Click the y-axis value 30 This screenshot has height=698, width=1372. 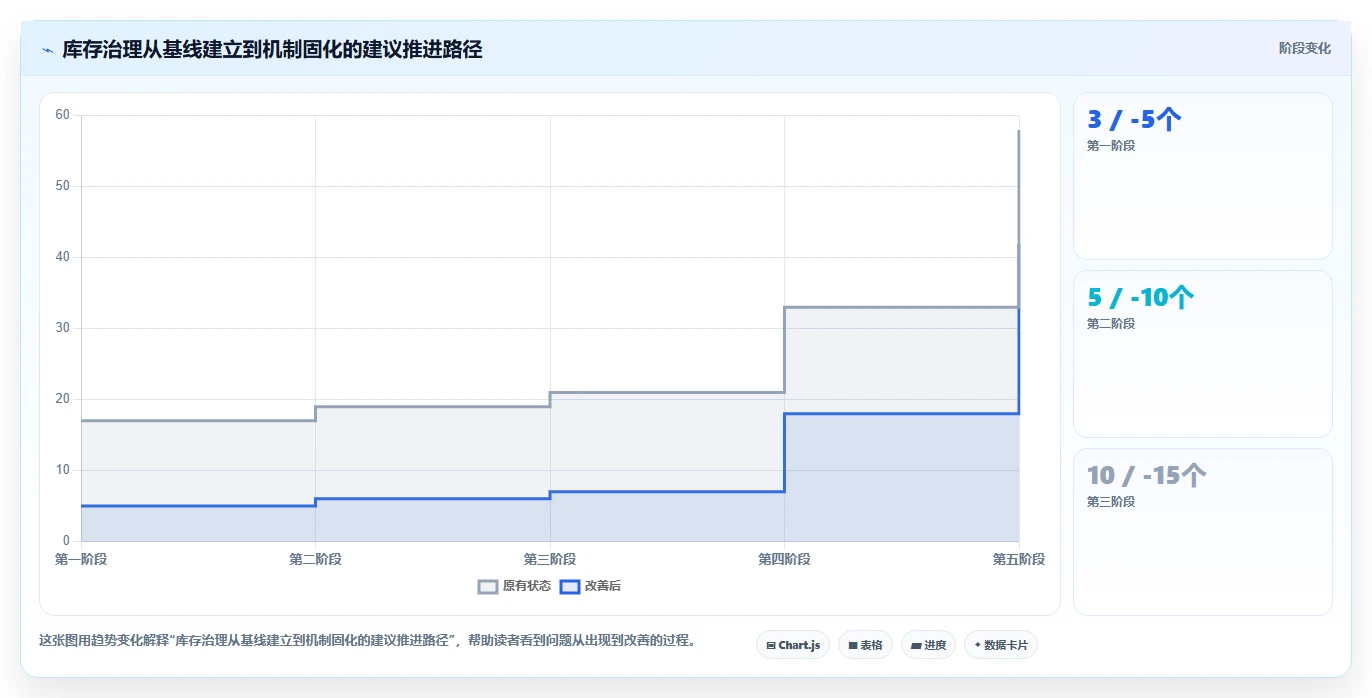point(63,328)
